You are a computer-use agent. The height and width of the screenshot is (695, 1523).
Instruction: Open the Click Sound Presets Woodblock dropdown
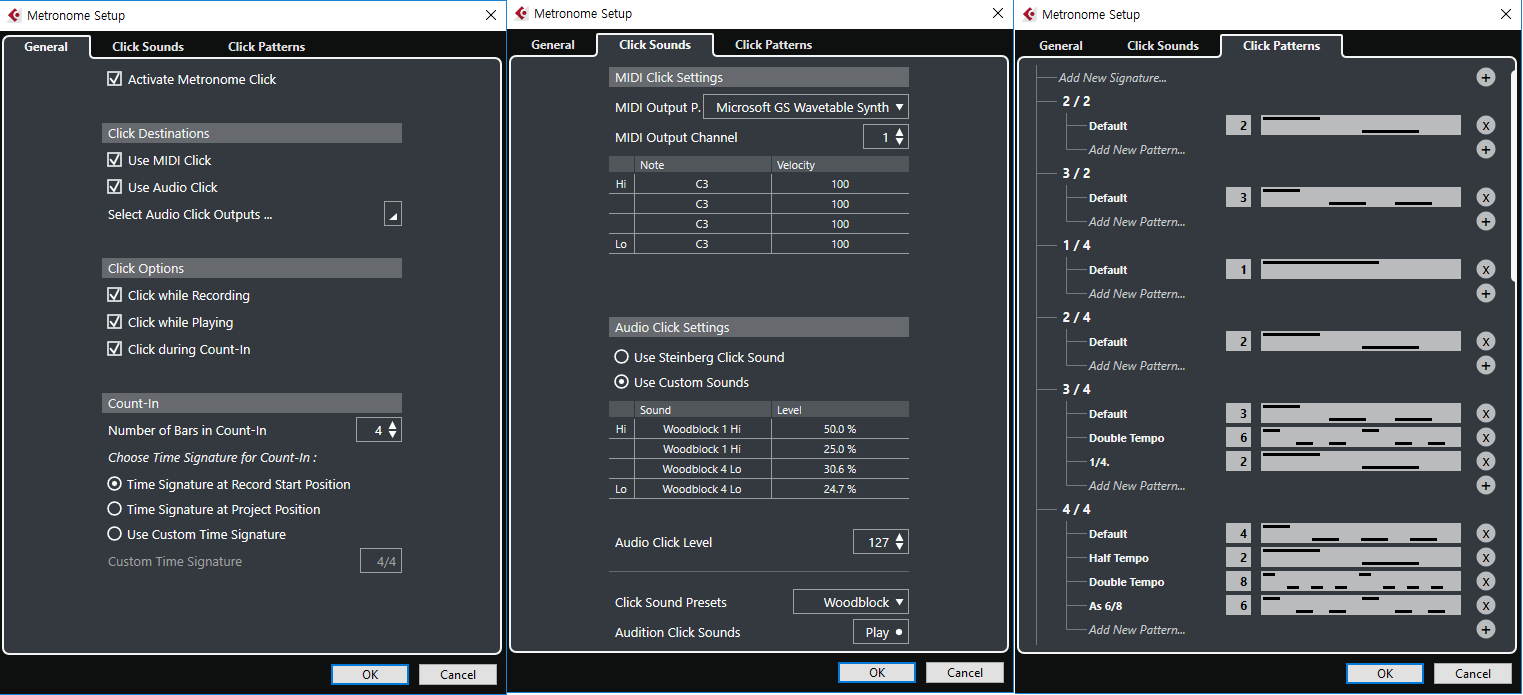pos(850,602)
